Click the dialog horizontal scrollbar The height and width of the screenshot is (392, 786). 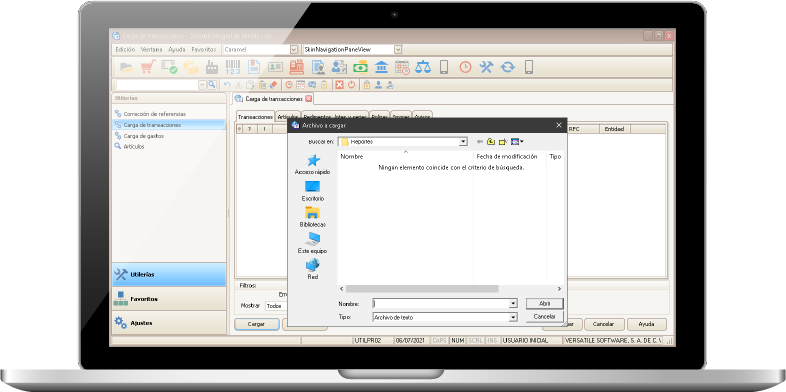pyautogui.click(x=422, y=289)
